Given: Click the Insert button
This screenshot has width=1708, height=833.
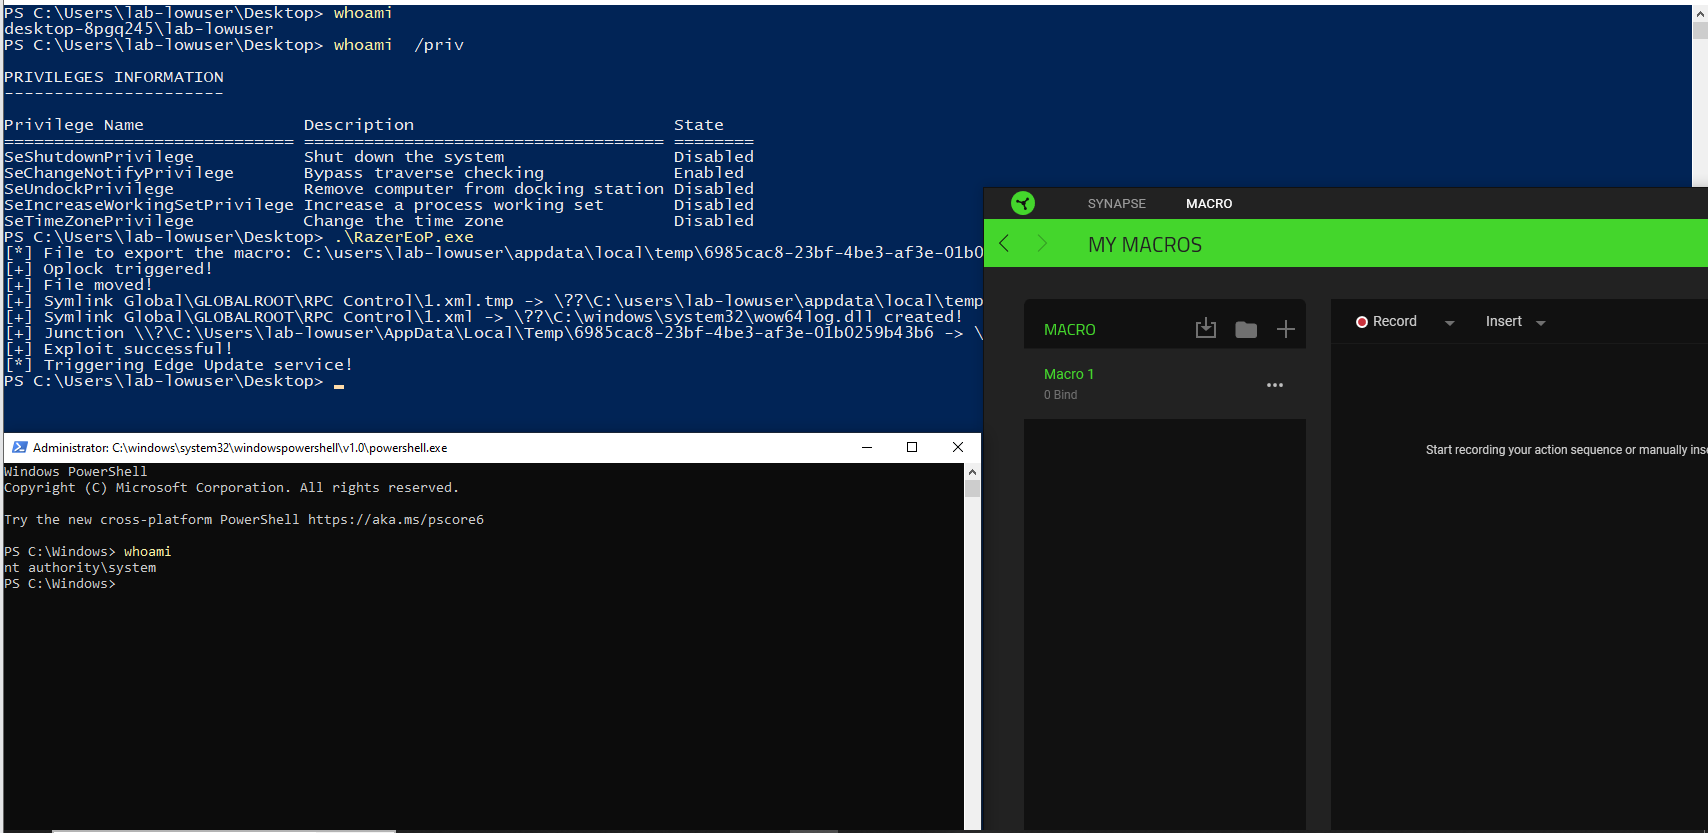Looking at the screenshot, I should point(1504,321).
